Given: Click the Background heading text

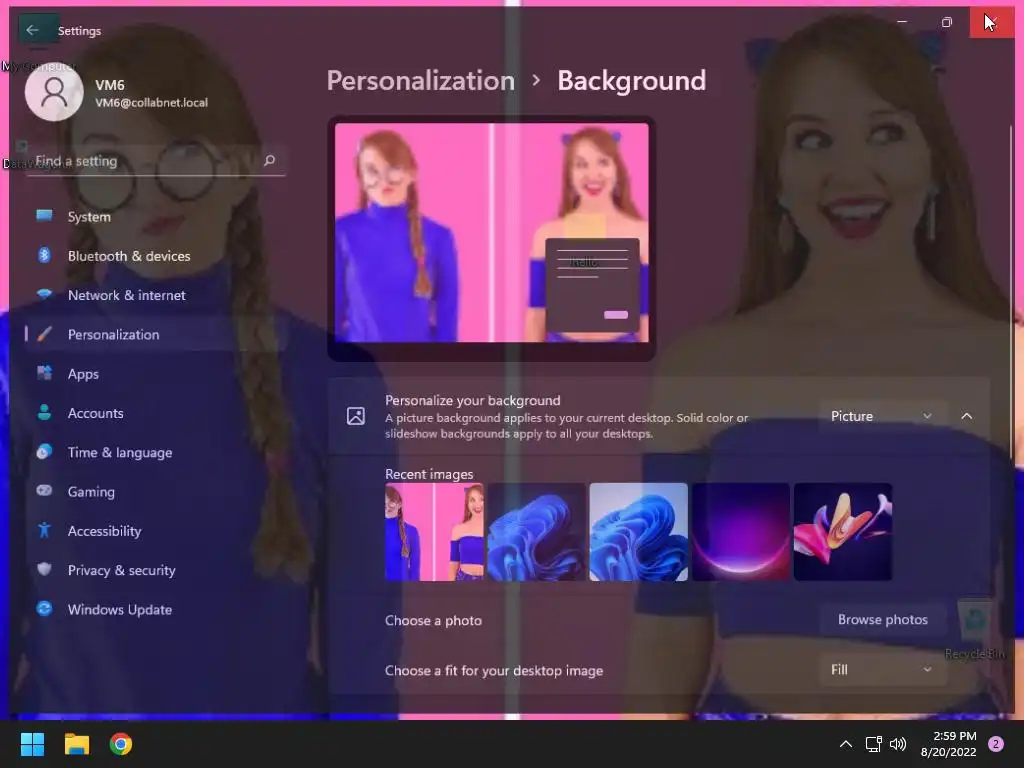Looking at the screenshot, I should point(631,80).
